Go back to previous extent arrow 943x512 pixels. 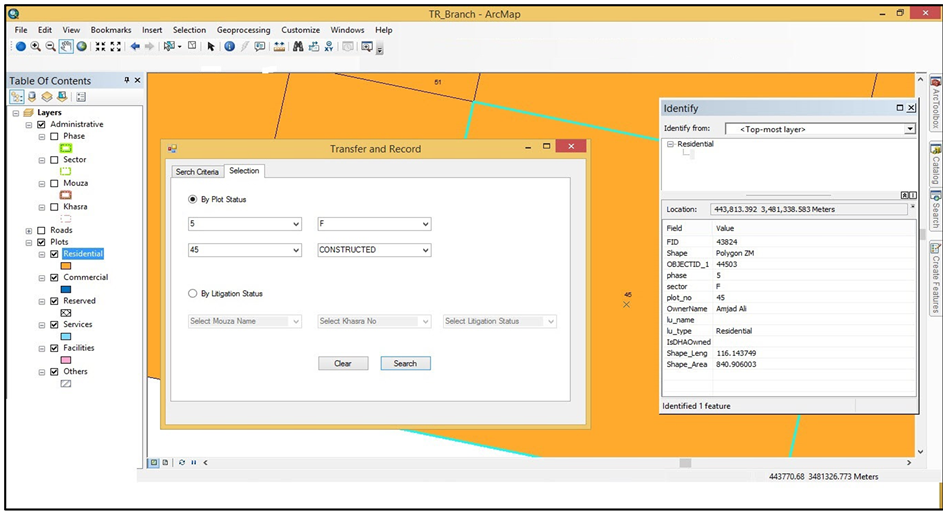pyautogui.click(x=135, y=47)
